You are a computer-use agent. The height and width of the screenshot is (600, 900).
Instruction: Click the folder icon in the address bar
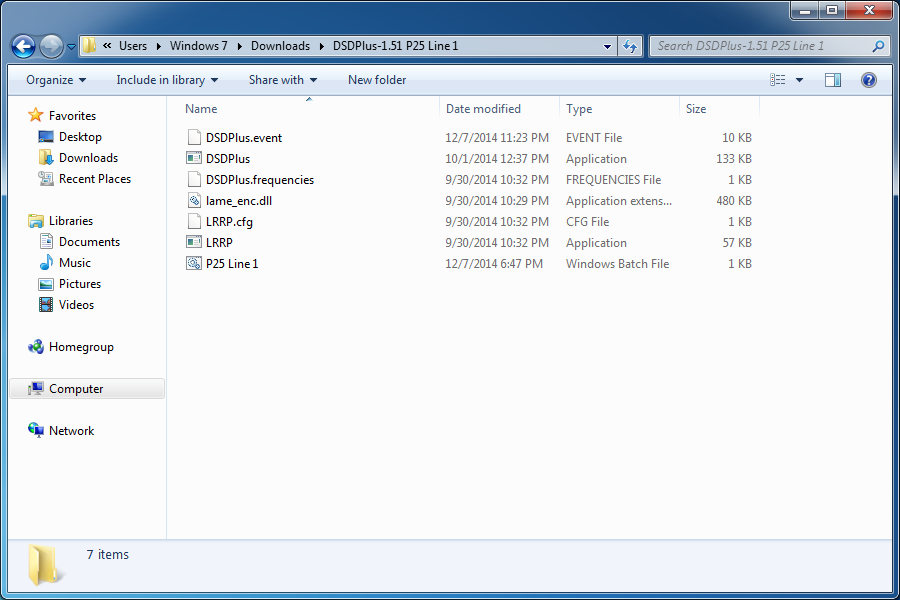pyautogui.click(x=89, y=46)
